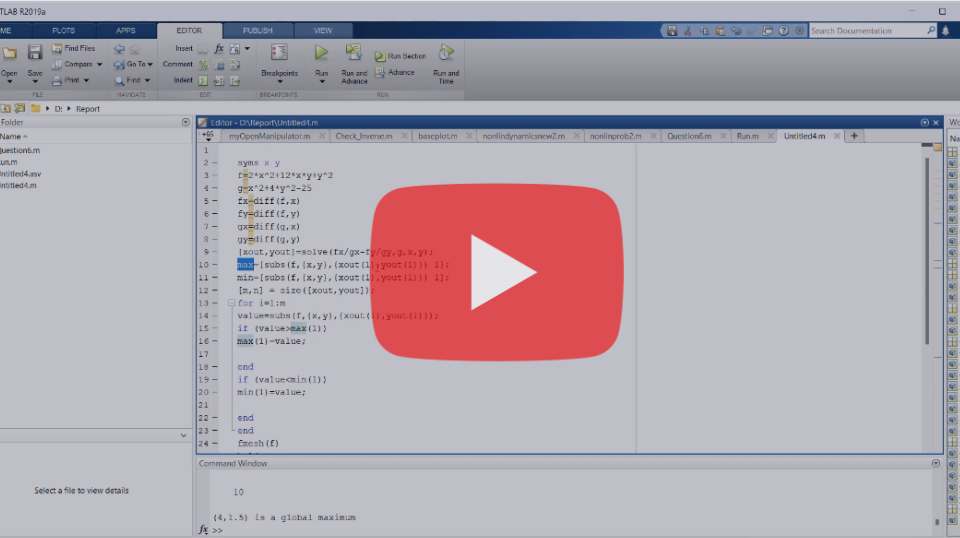Toggle breakpoint on line 10 dash
This screenshot has height=538, width=960.
point(217,265)
